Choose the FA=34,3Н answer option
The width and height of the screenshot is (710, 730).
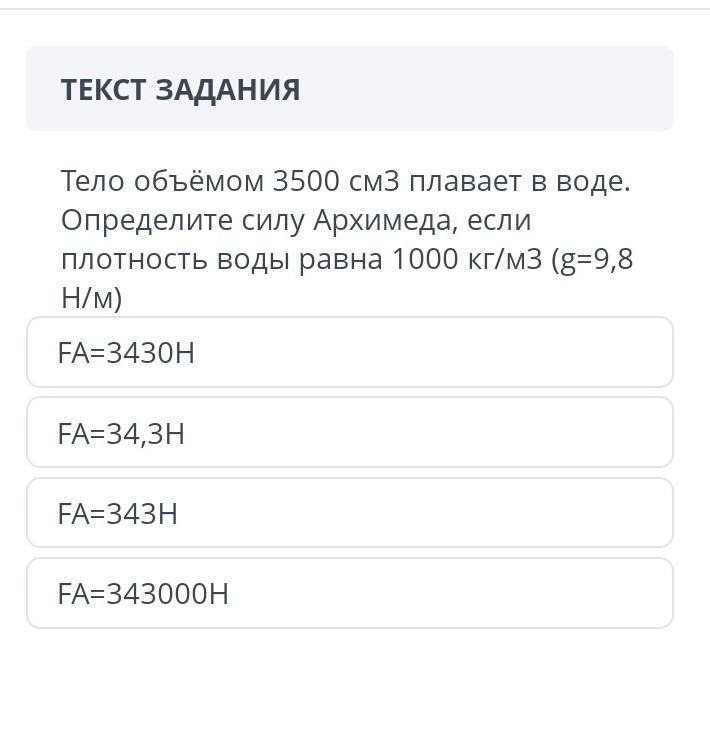pyautogui.click(x=349, y=433)
